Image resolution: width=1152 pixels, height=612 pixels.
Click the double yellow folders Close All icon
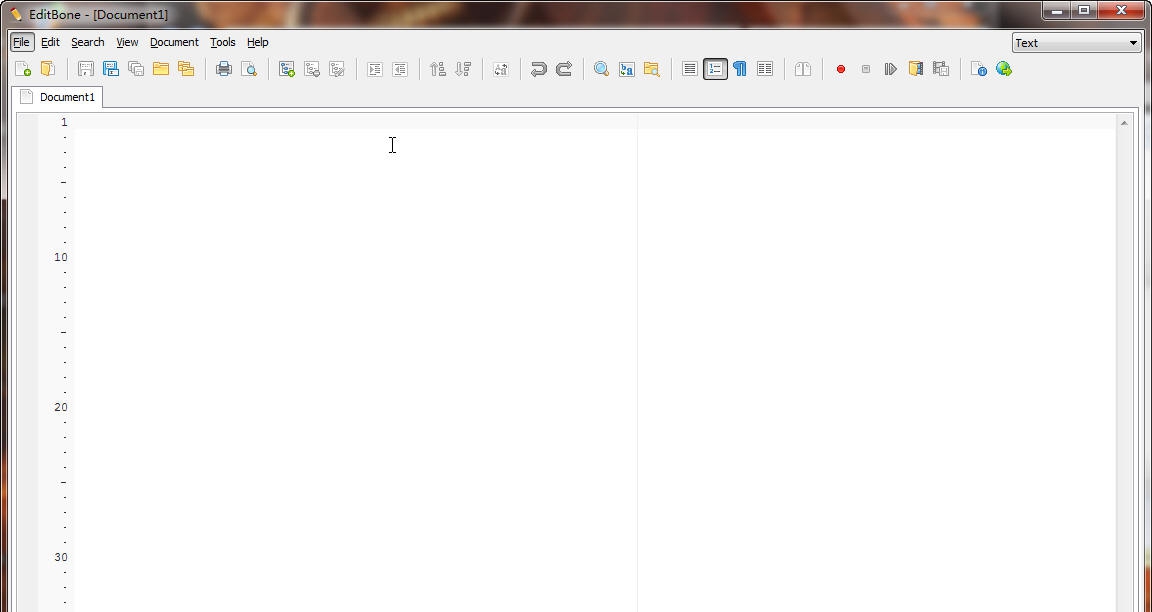point(186,69)
